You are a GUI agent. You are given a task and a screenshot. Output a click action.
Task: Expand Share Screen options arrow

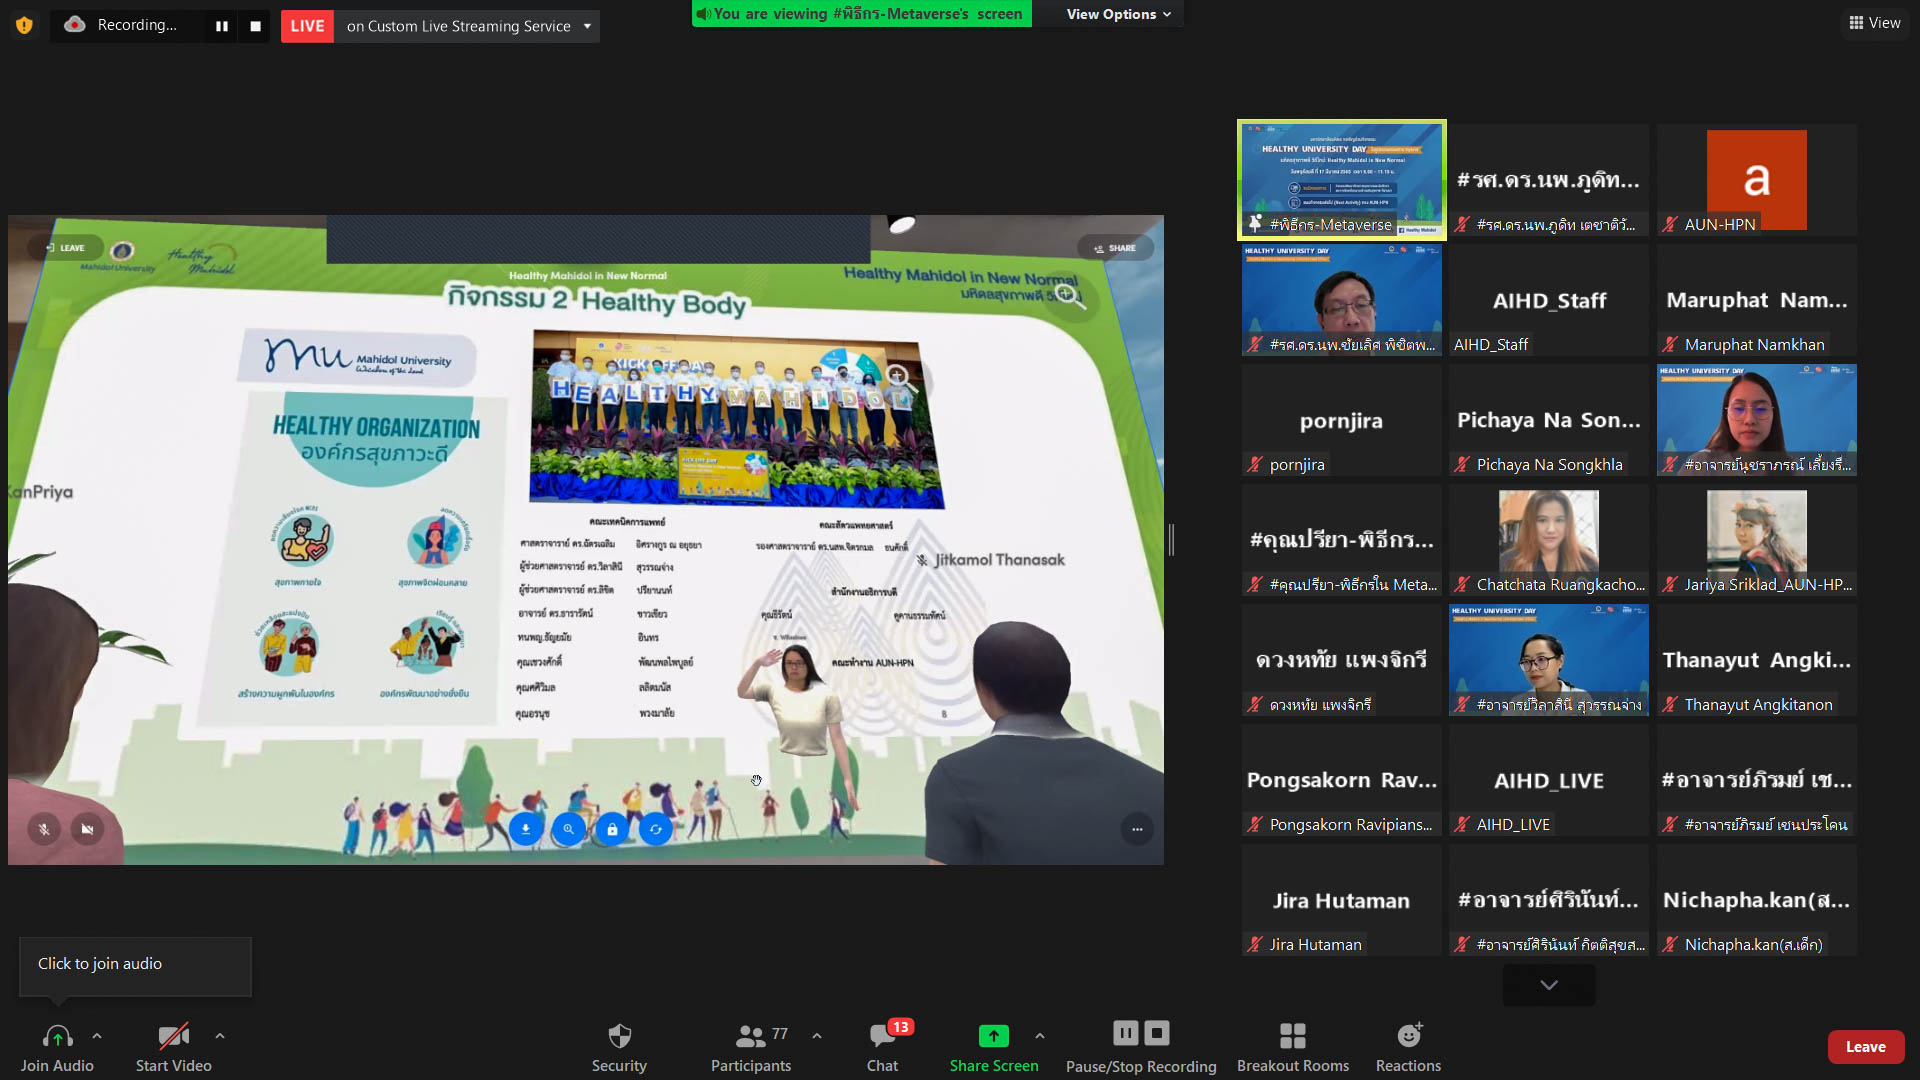pyautogui.click(x=1040, y=1036)
